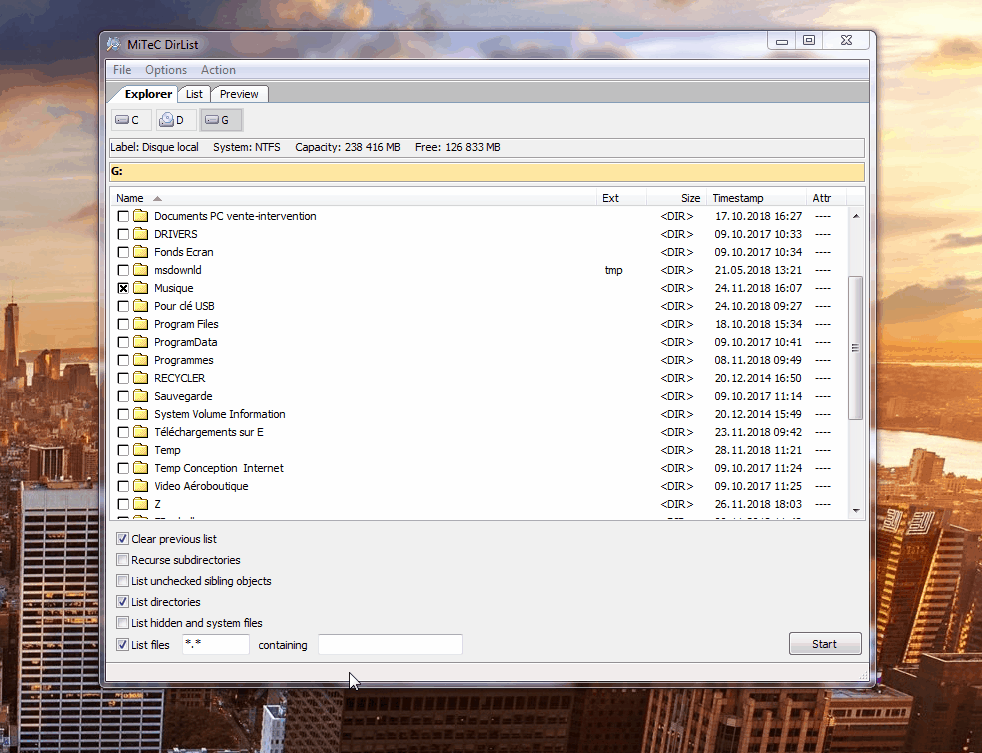
Task: Open the Options menu
Action: [x=166, y=70]
